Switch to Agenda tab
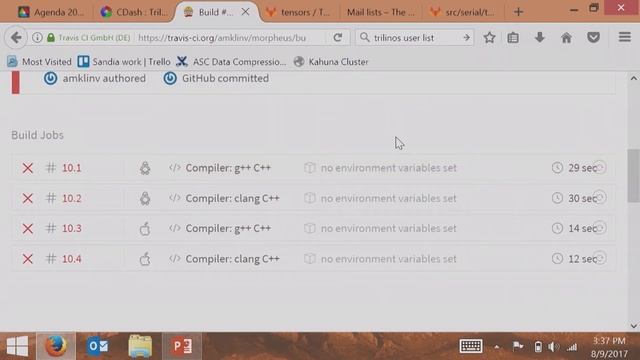640x360 pixels. tap(51, 12)
